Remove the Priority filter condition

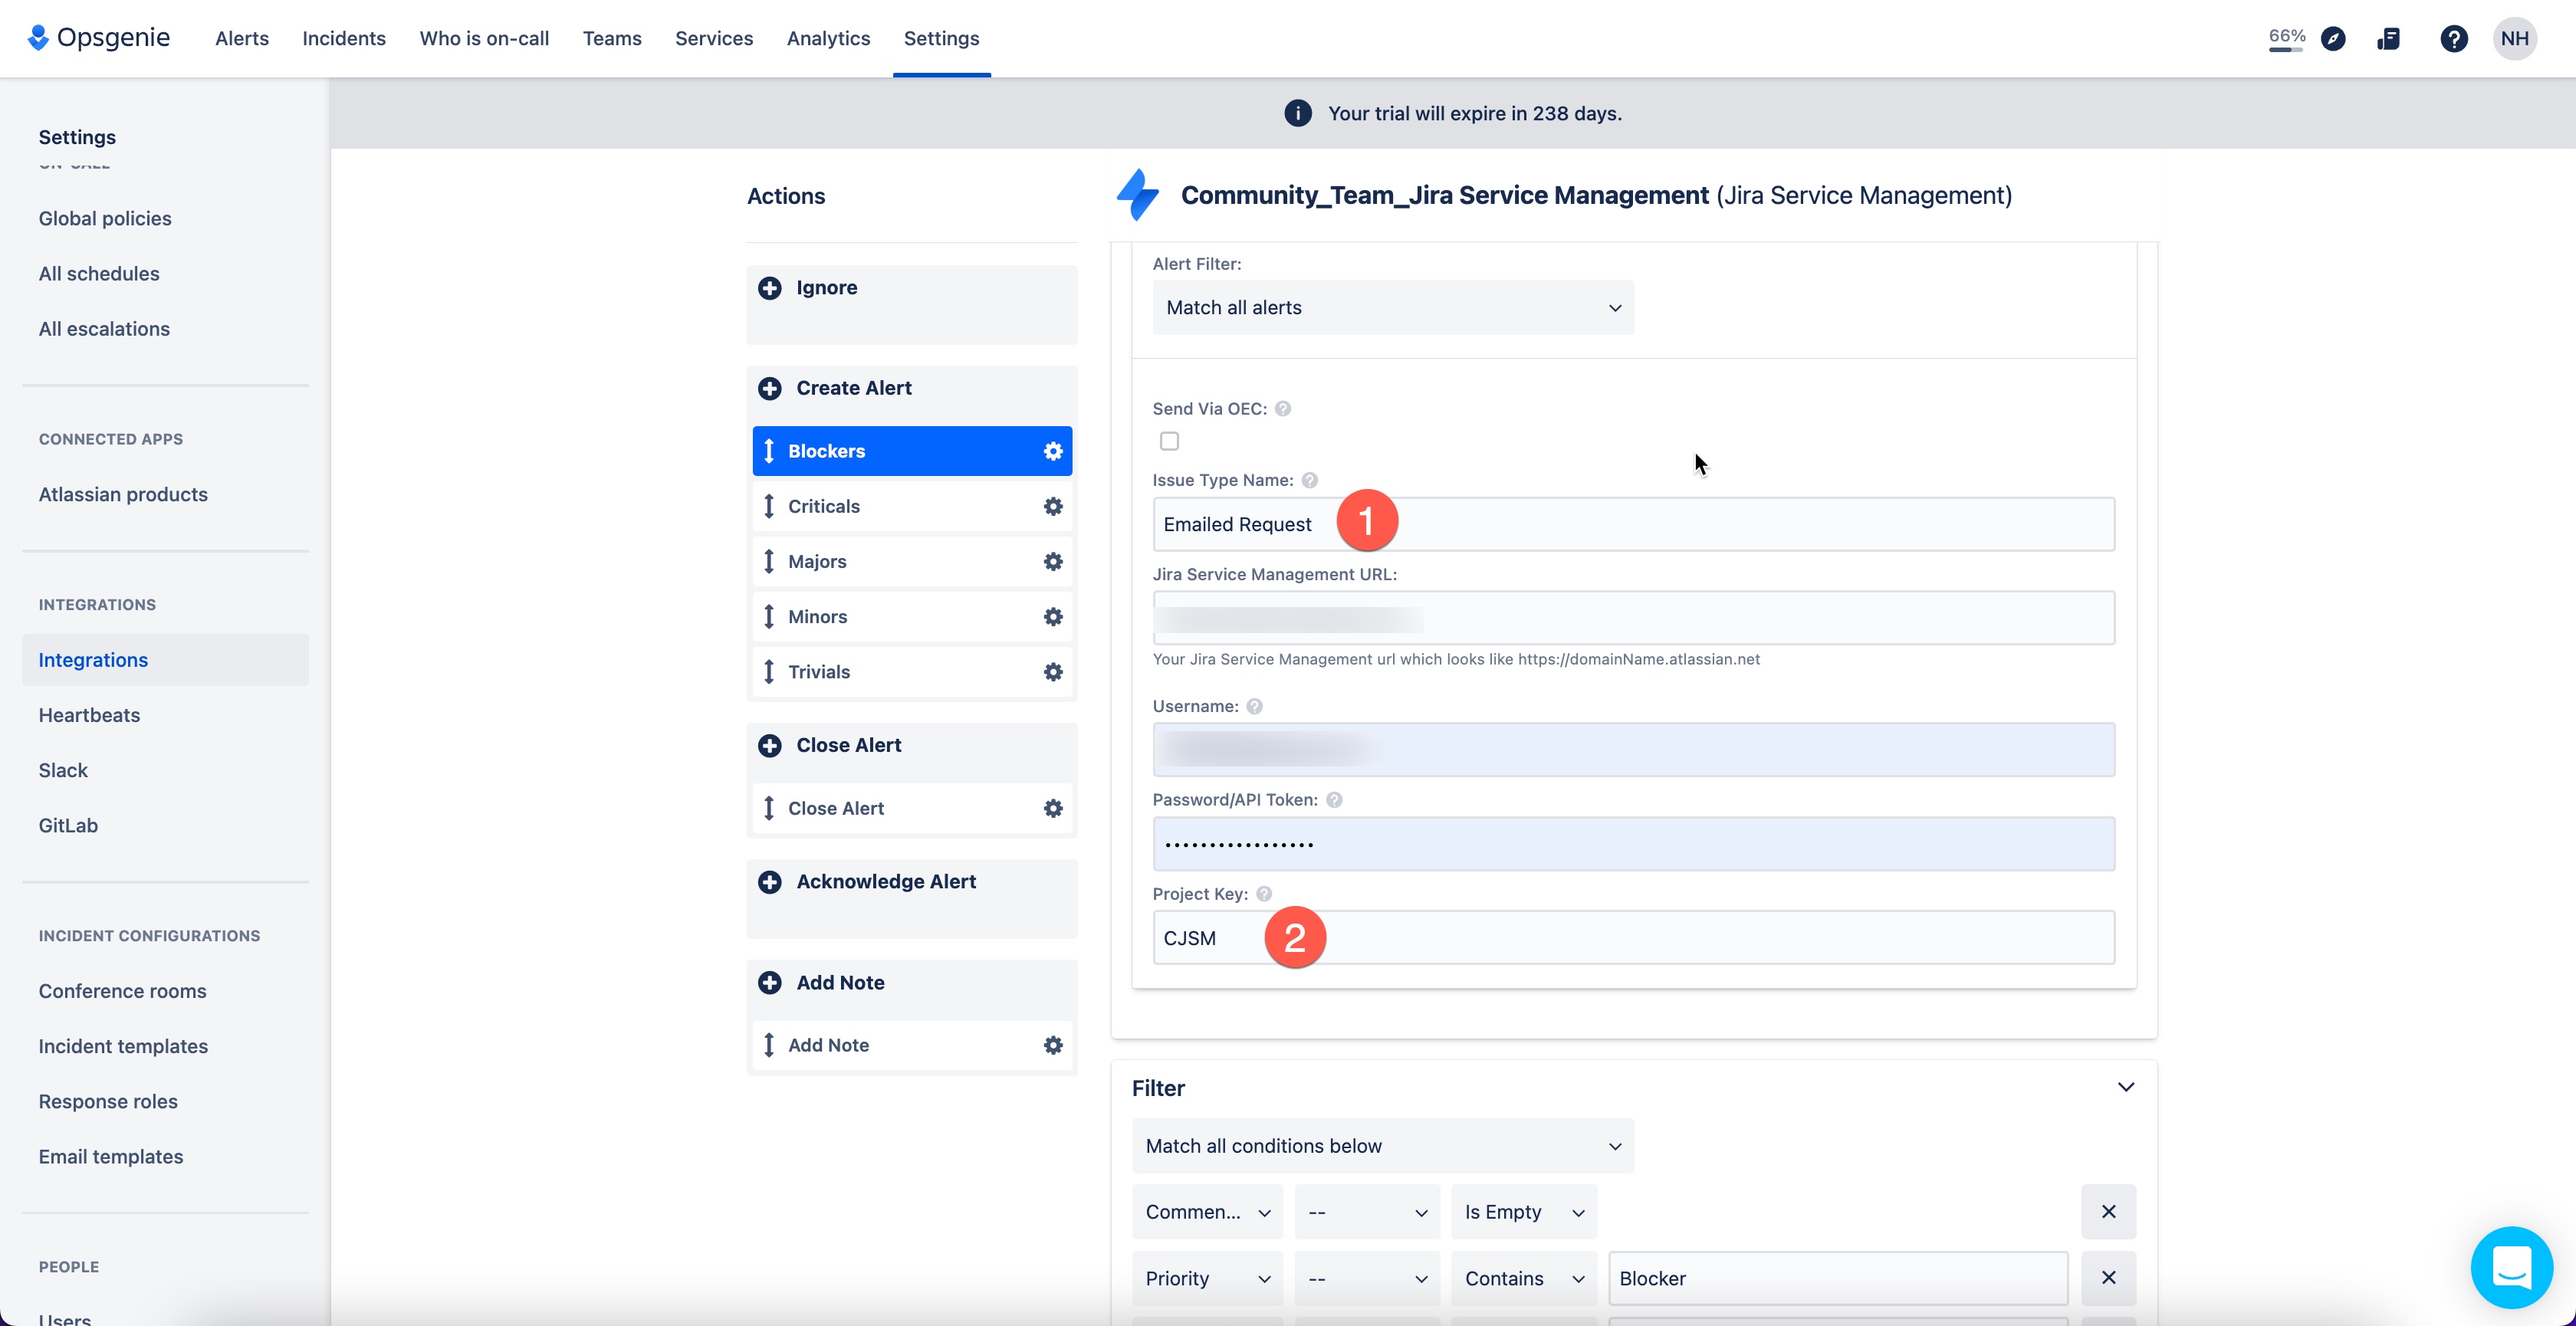point(2108,1278)
